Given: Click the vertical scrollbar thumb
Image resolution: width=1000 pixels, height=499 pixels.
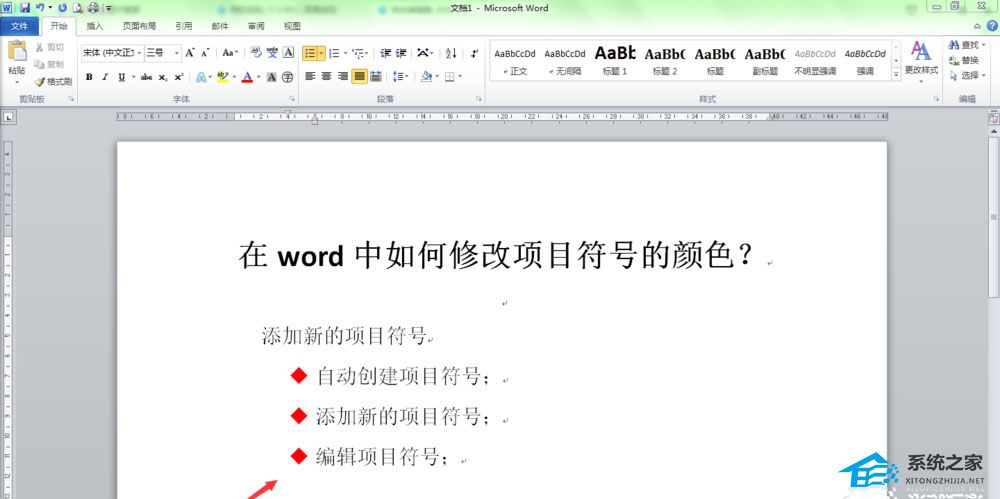Looking at the screenshot, I should point(994,216).
